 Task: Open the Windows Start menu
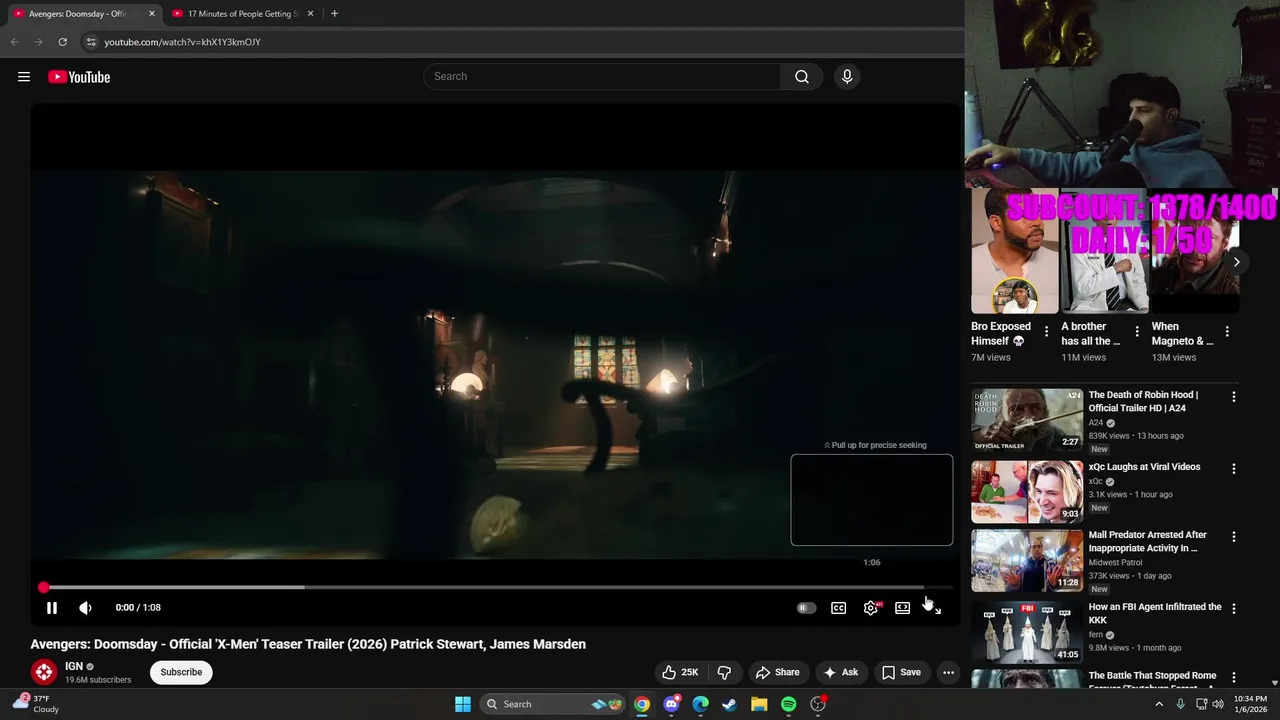click(x=463, y=704)
